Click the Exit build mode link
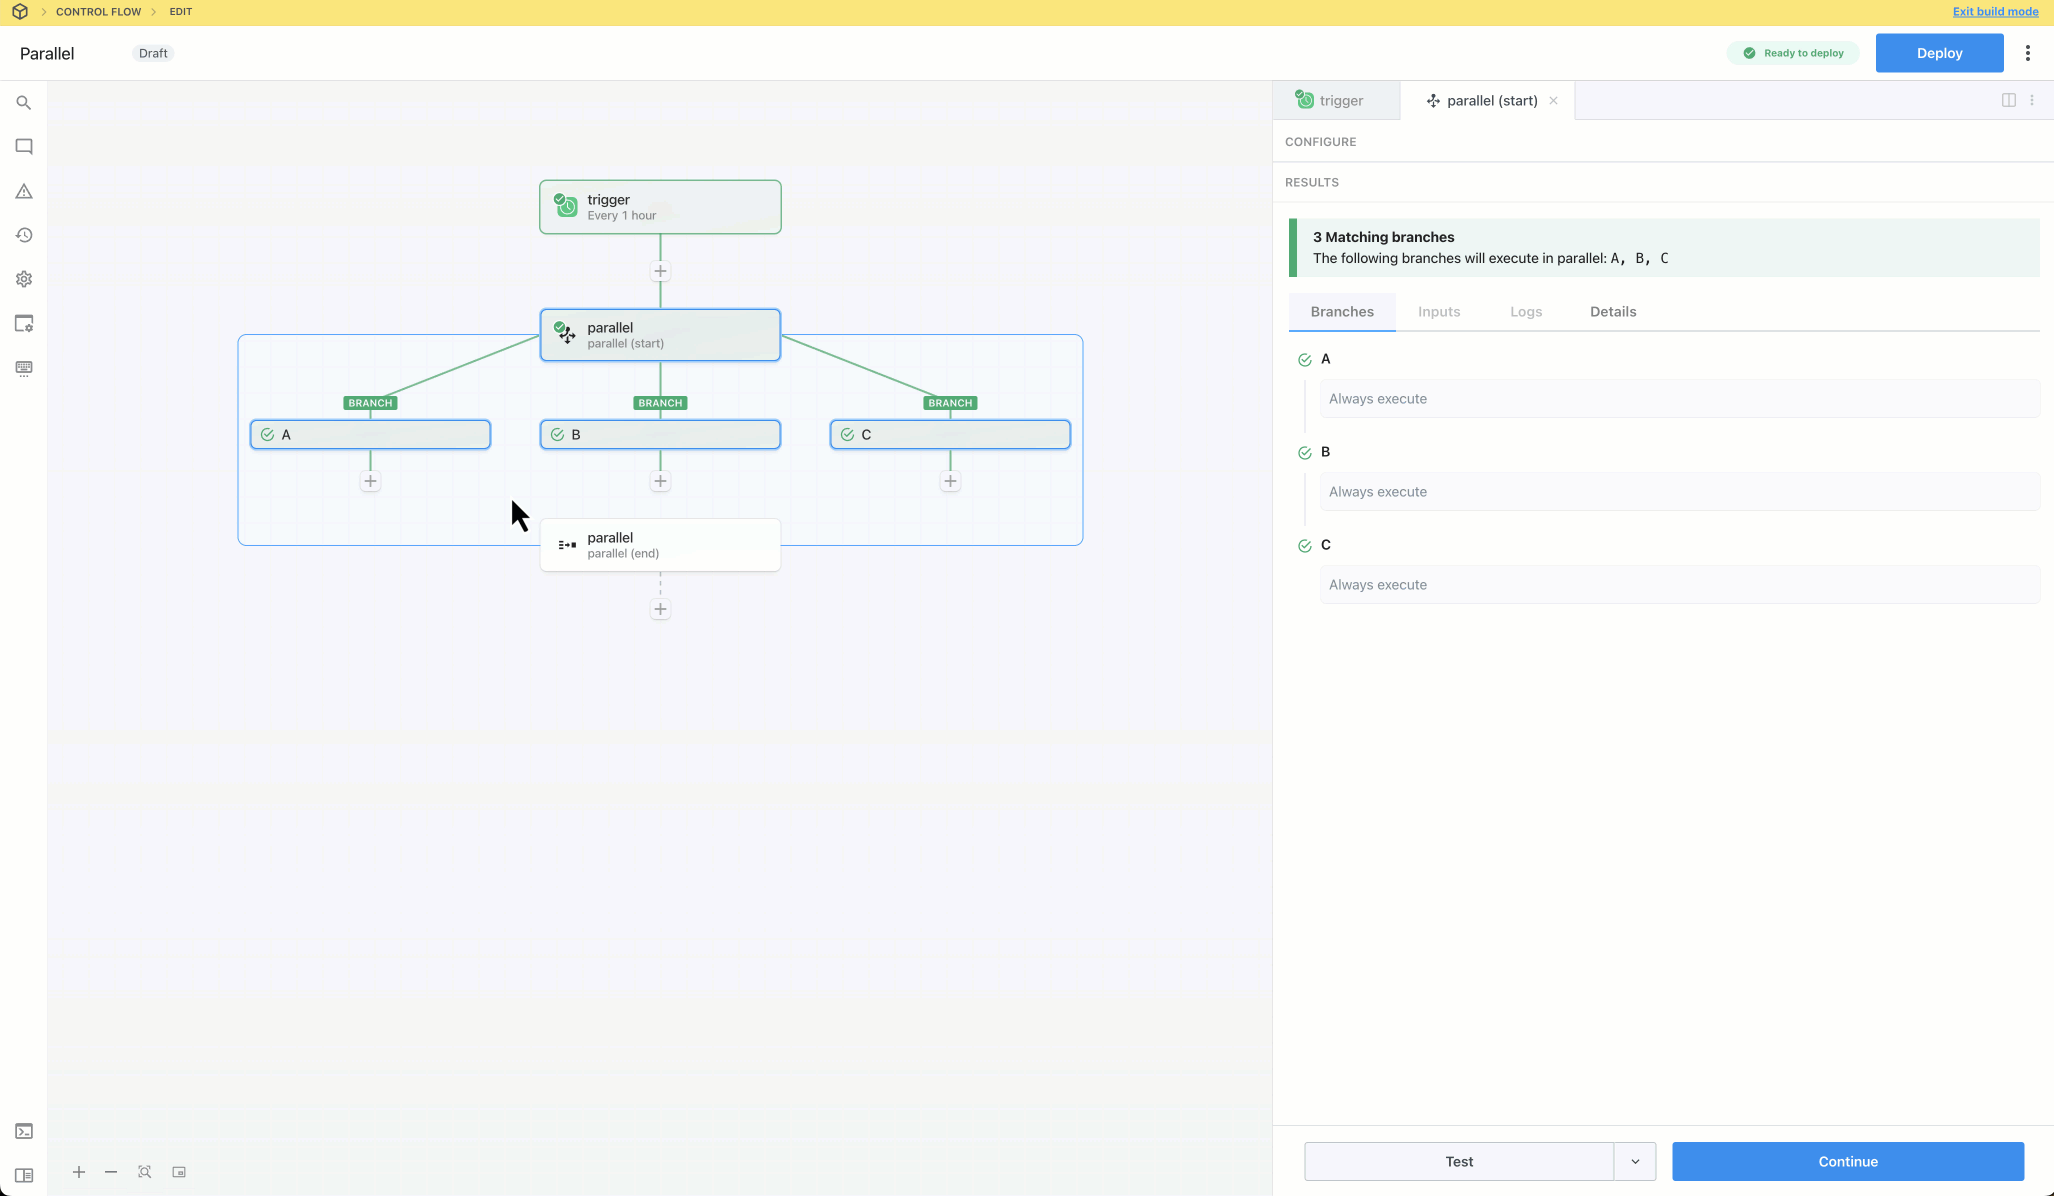The width and height of the screenshot is (2054, 1196). (1994, 12)
